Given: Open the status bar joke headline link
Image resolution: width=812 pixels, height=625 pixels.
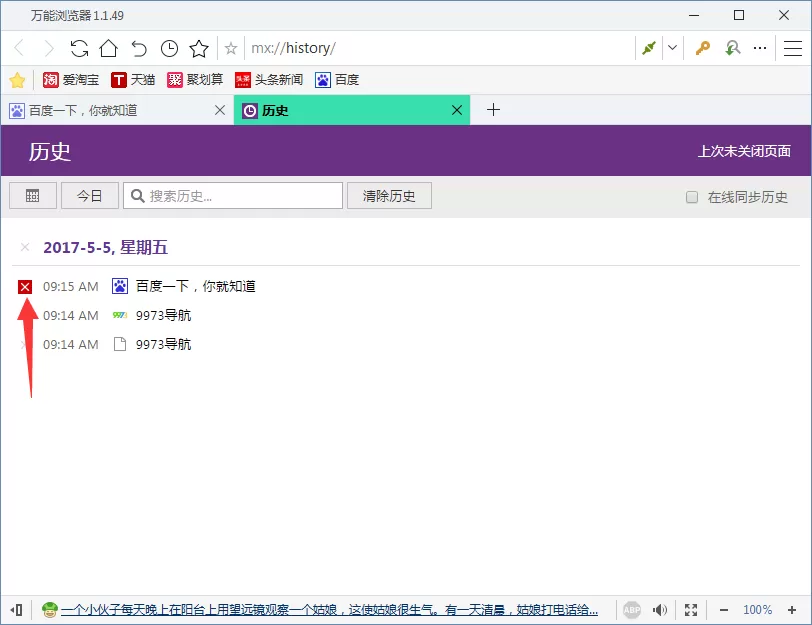Looking at the screenshot, I should point(329,610).
